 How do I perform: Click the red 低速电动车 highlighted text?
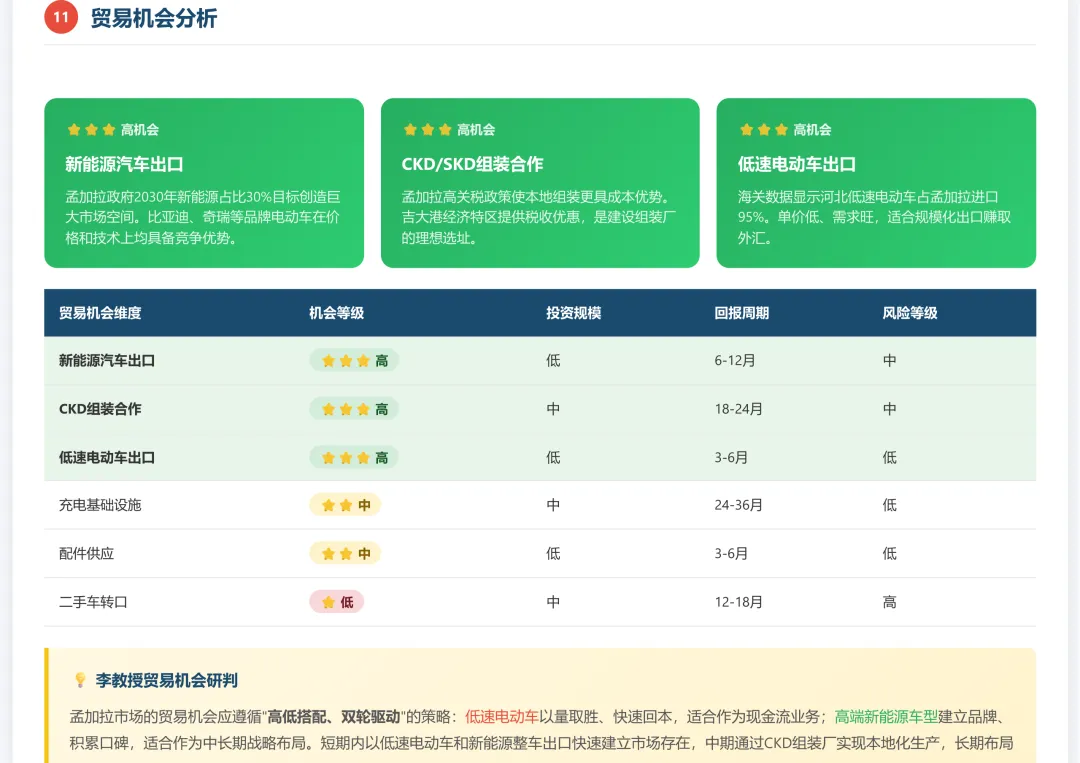(501, 717)
